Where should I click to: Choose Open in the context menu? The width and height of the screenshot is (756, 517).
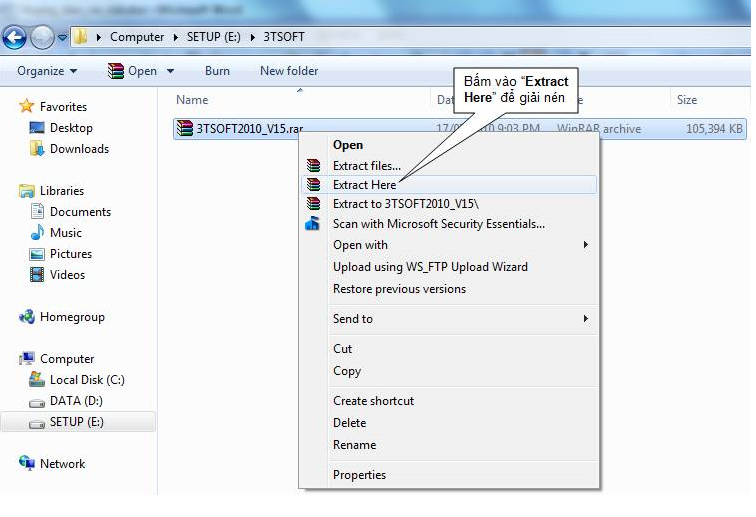448,145
